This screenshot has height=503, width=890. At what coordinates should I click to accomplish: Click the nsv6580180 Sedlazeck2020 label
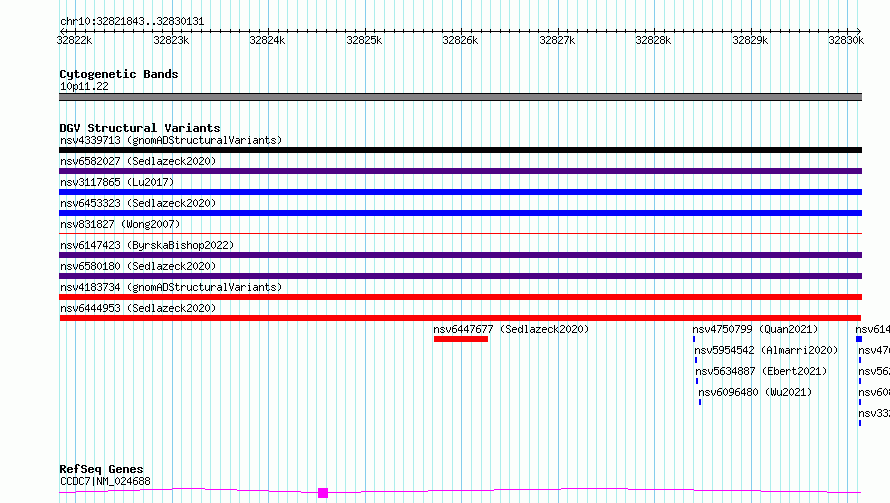pos(138,266)
